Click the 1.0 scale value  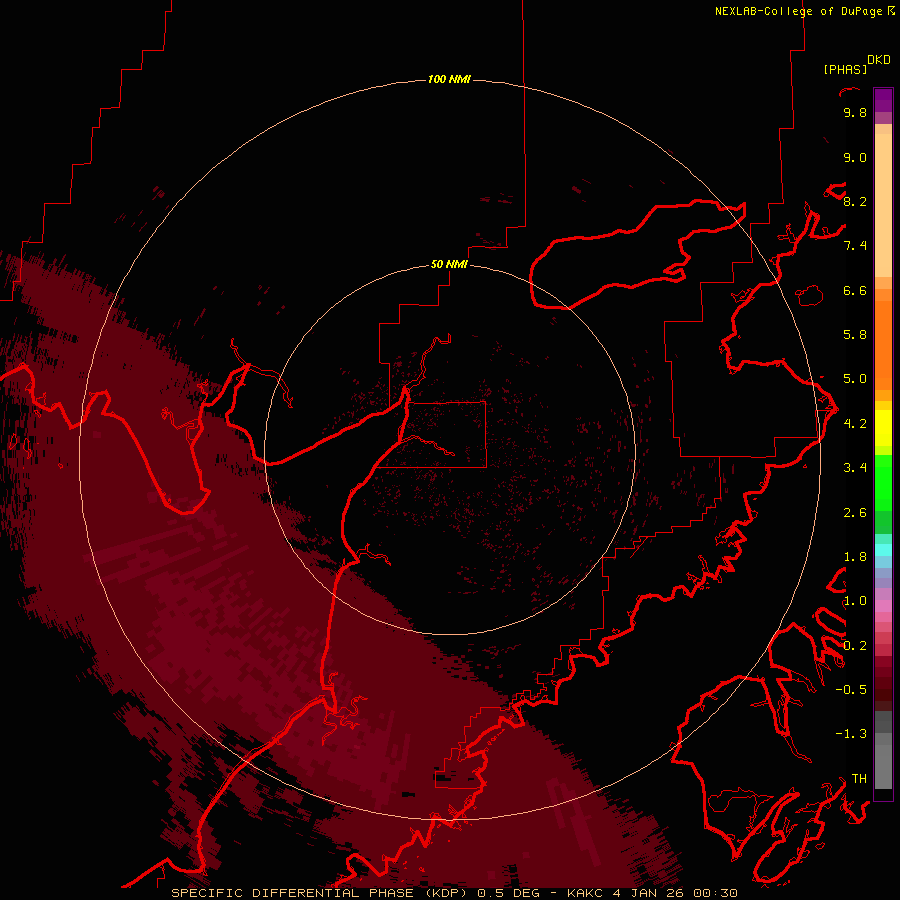855,601
